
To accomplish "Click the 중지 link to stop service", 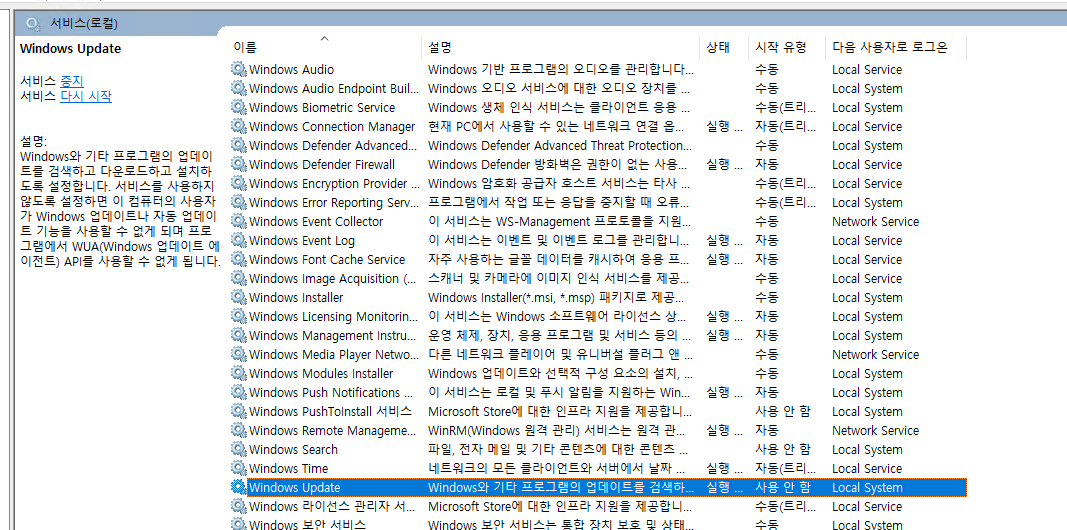I will [x=71, y=80].
